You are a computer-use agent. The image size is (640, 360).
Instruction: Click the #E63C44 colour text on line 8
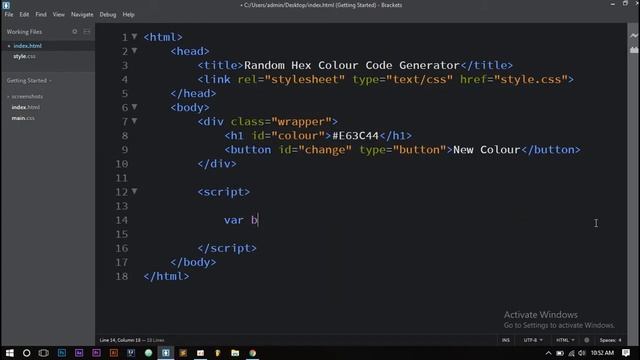click(x=356, y=136)
